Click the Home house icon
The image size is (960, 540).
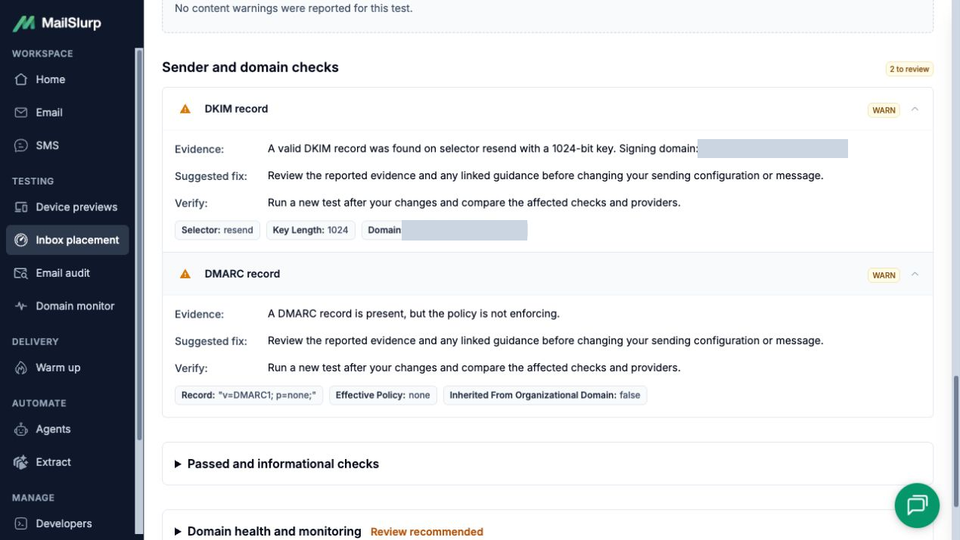(21, 80)
